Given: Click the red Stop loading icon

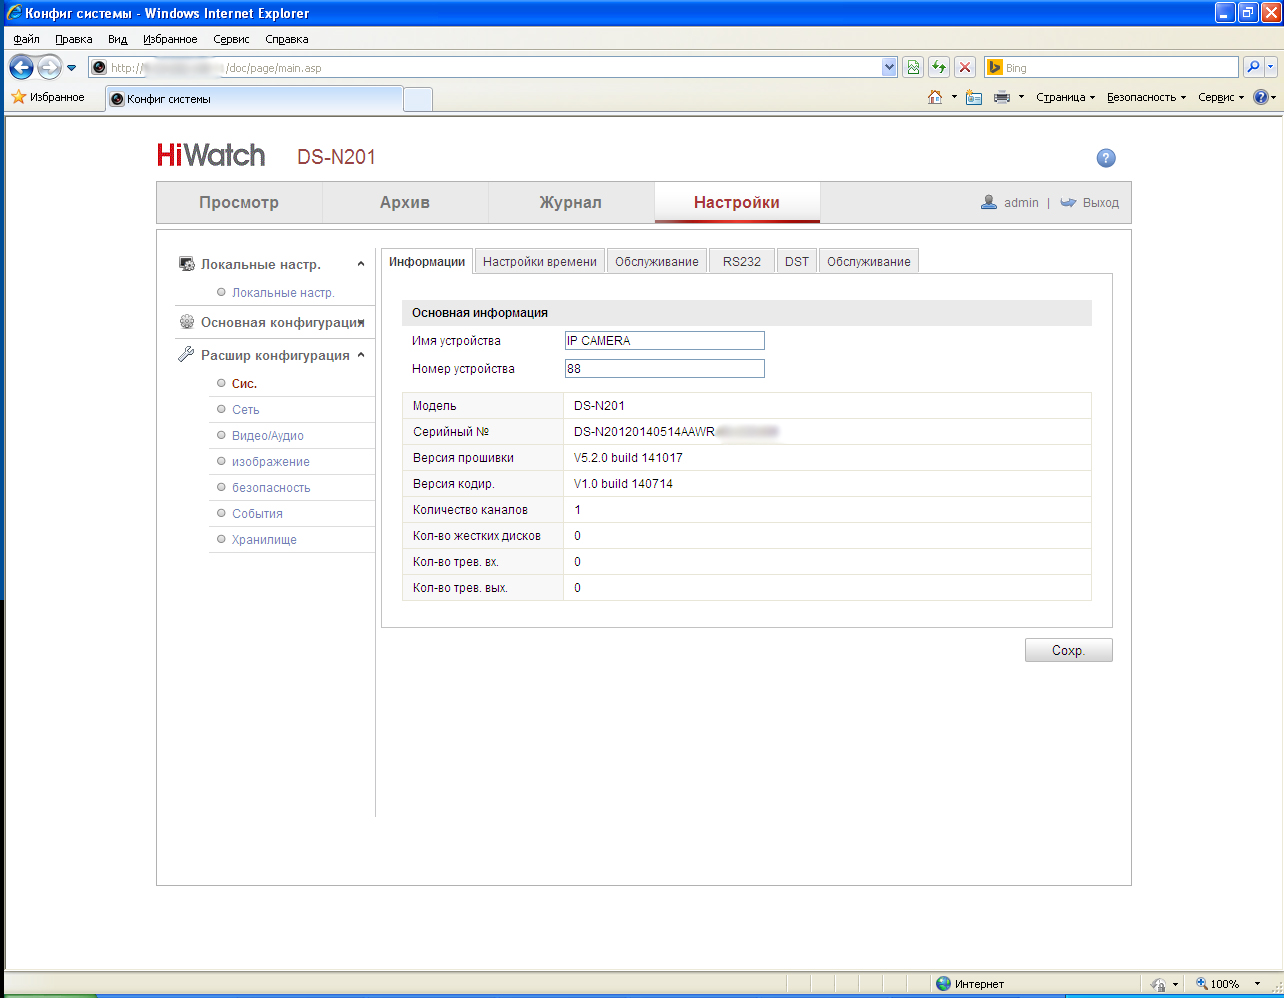Looking at the screenshot, I should point(965,68).
